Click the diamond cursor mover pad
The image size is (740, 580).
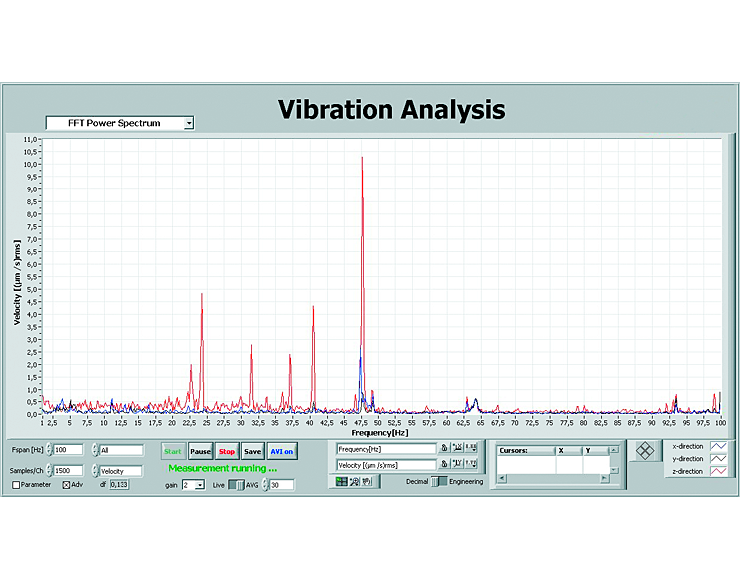click(645, 451)
